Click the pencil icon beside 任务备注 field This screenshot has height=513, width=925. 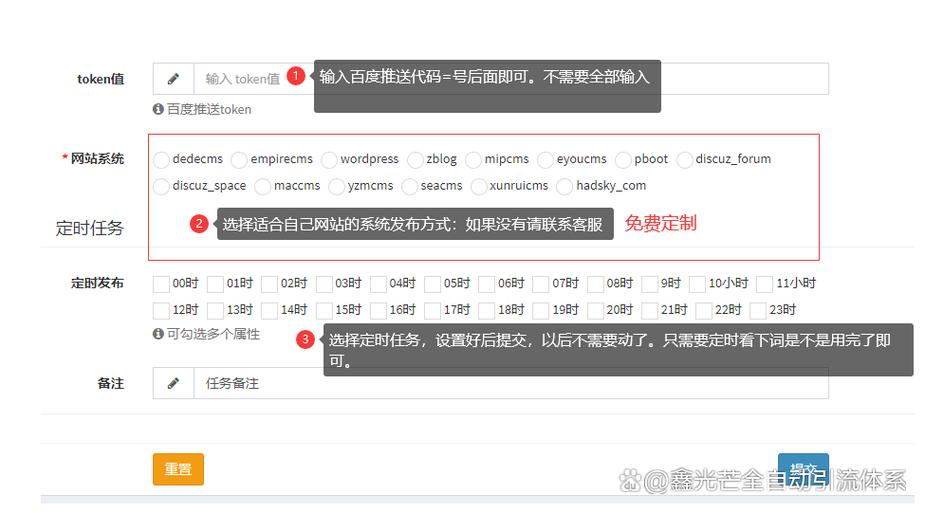173,383
